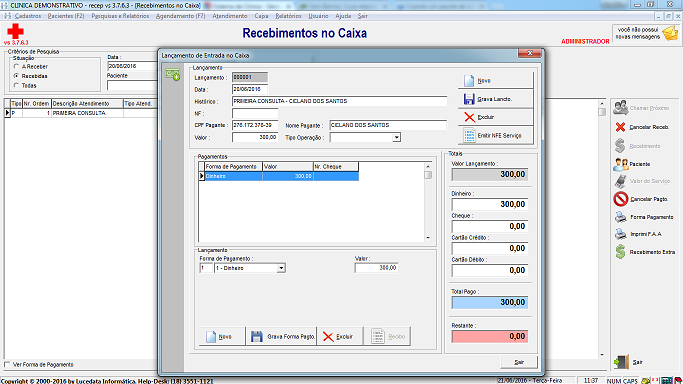Click the Valor field in payment entry

click(x=376, y=268)
